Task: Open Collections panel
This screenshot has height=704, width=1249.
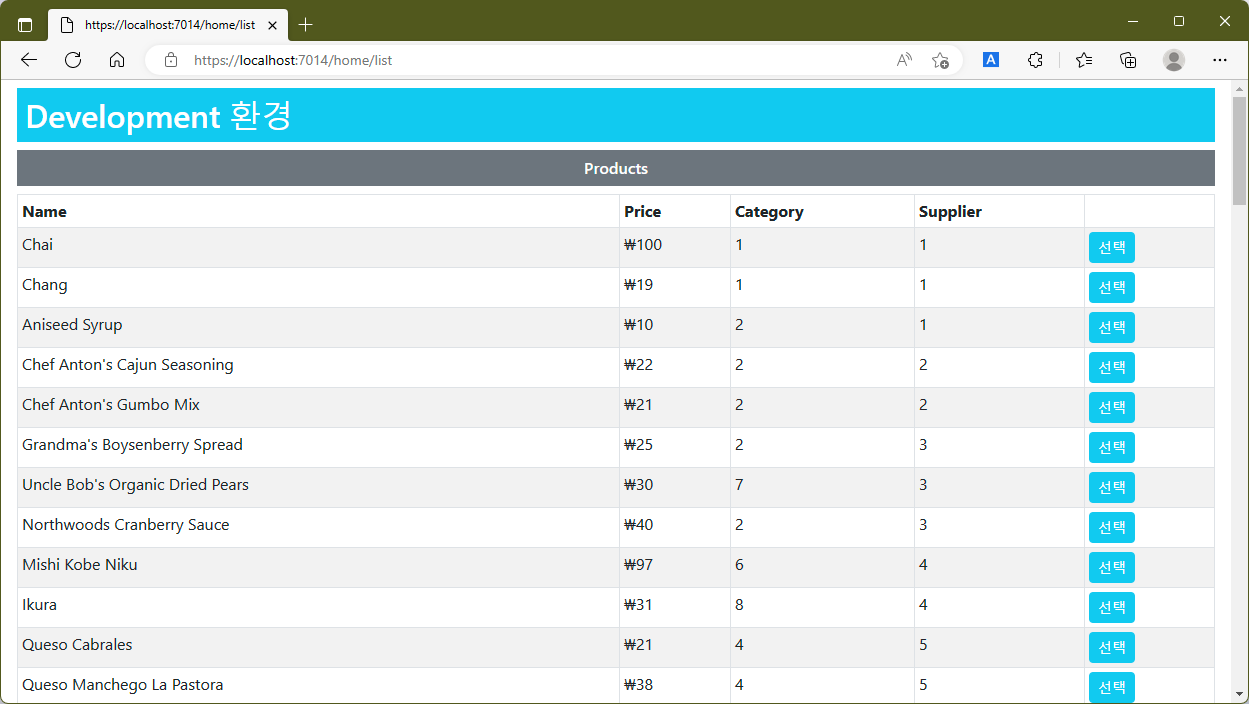Action: pos(1128,60)
